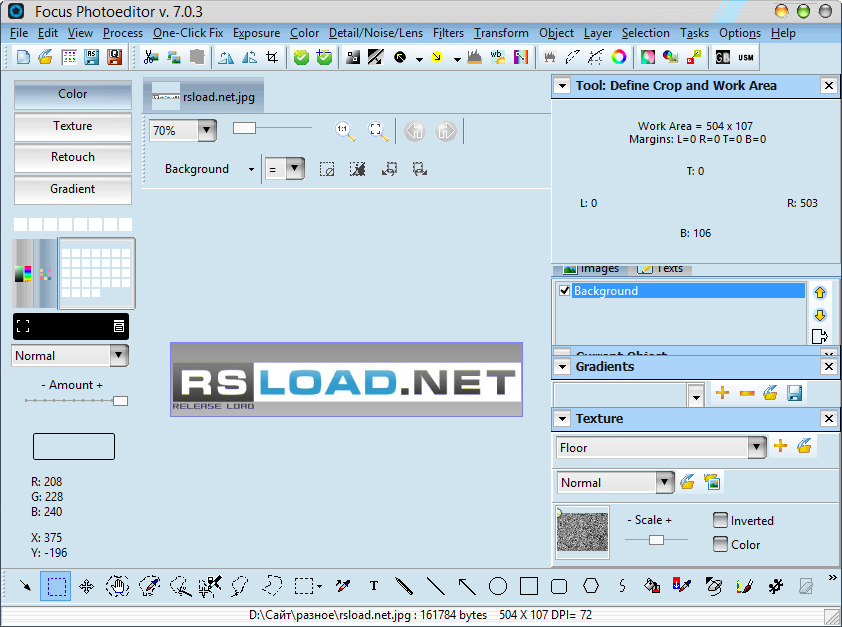Click the USM unsharp mask icon
842x627 pixels.
[x=746, y=57]
